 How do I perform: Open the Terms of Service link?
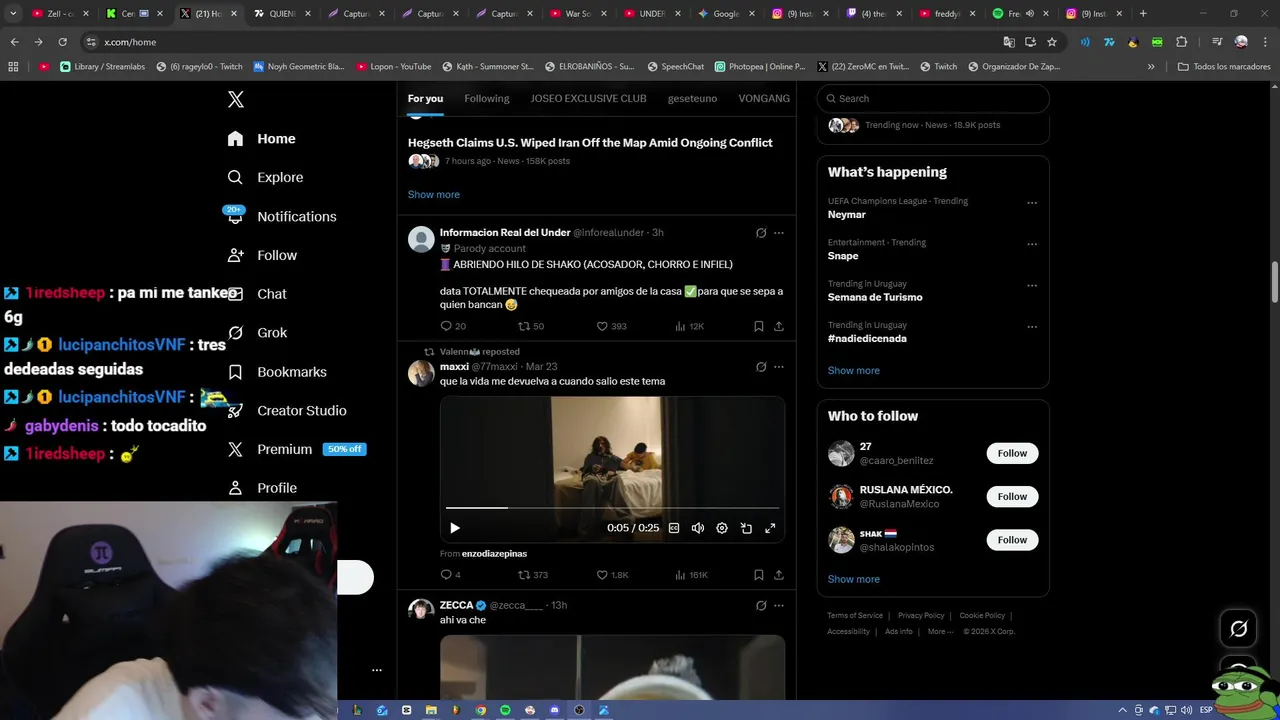(x=855, y=615)
